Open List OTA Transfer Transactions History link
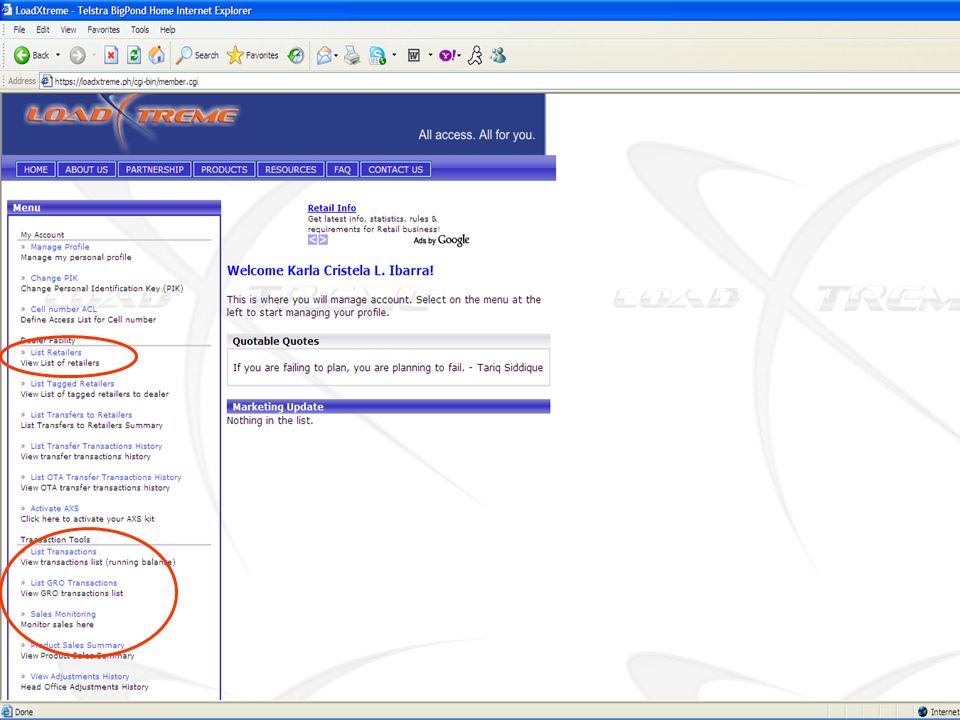This screenshot has width=960, height=720. click(106, 478)
